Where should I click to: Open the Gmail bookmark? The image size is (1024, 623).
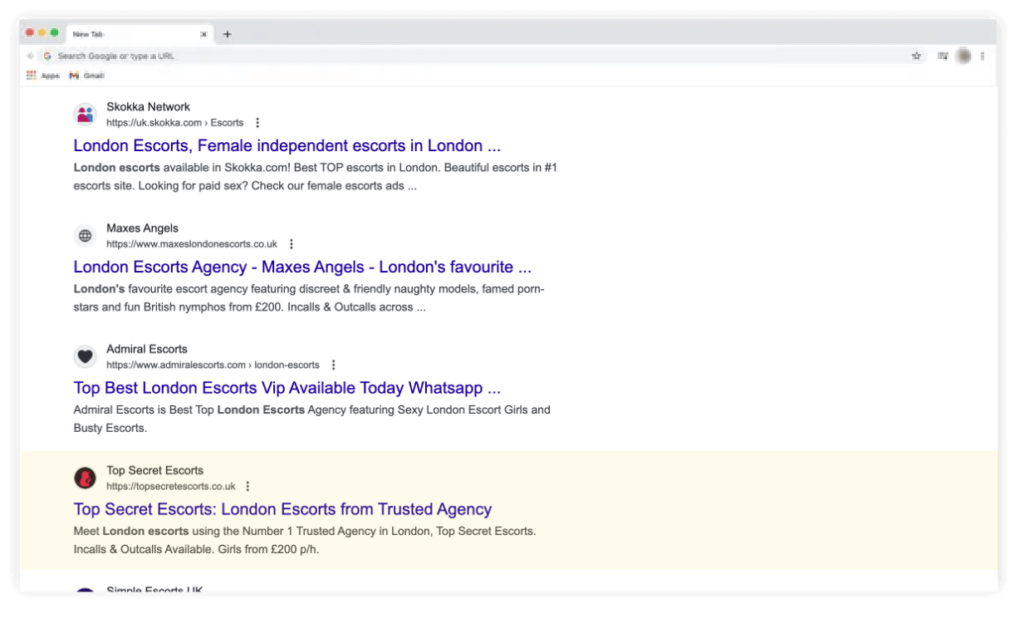[87, 76]
